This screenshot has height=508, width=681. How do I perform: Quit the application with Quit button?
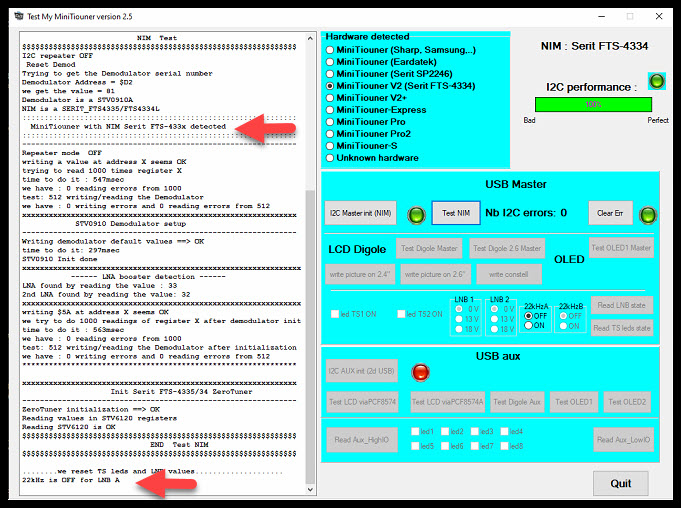click(621, 483)
